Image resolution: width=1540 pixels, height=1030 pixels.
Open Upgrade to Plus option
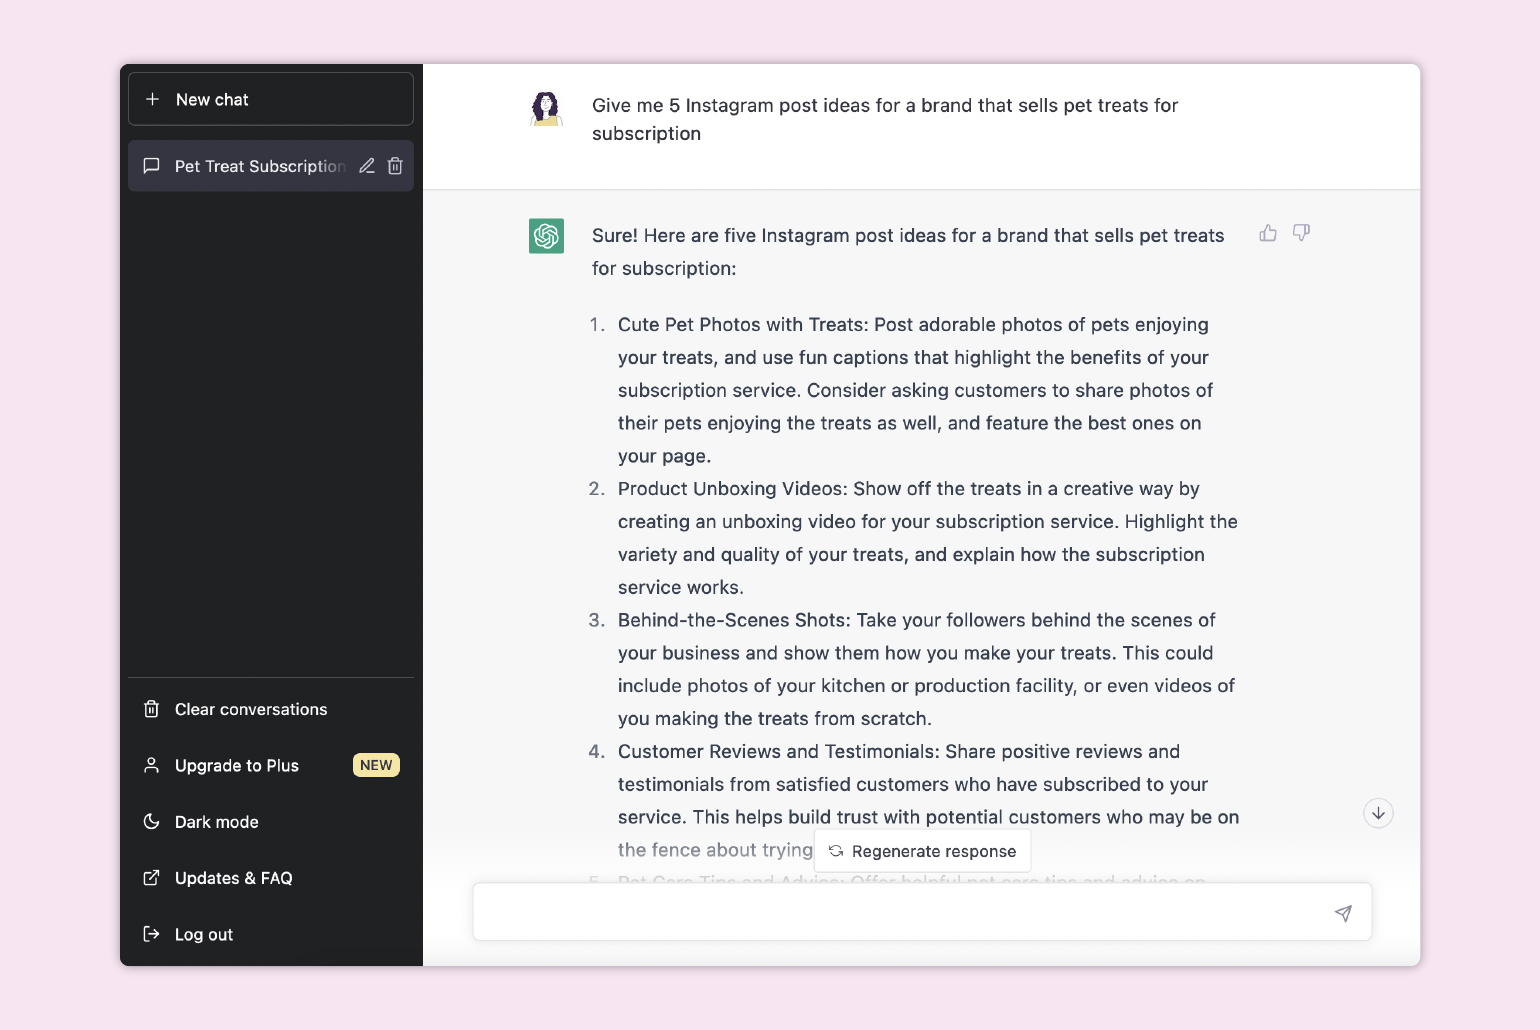[x=237, y=766]
